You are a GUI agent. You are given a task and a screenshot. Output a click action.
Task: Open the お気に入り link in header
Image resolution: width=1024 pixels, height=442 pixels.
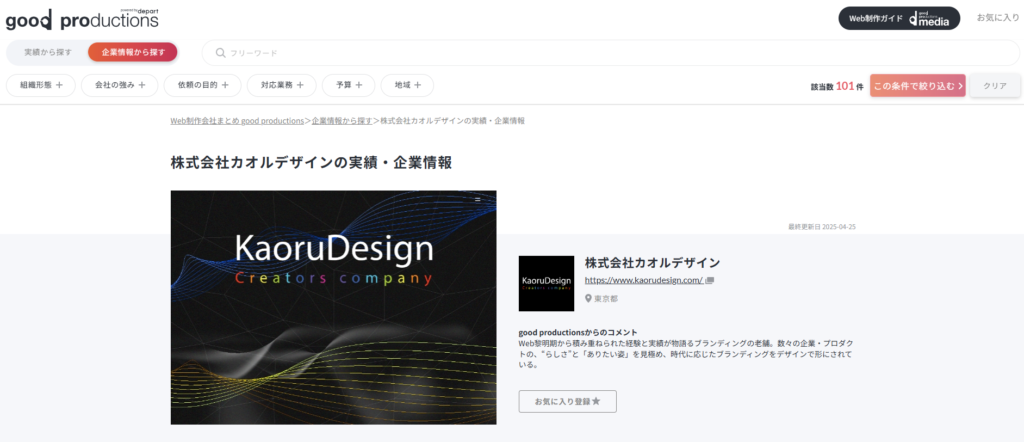[x=997, y=18]
